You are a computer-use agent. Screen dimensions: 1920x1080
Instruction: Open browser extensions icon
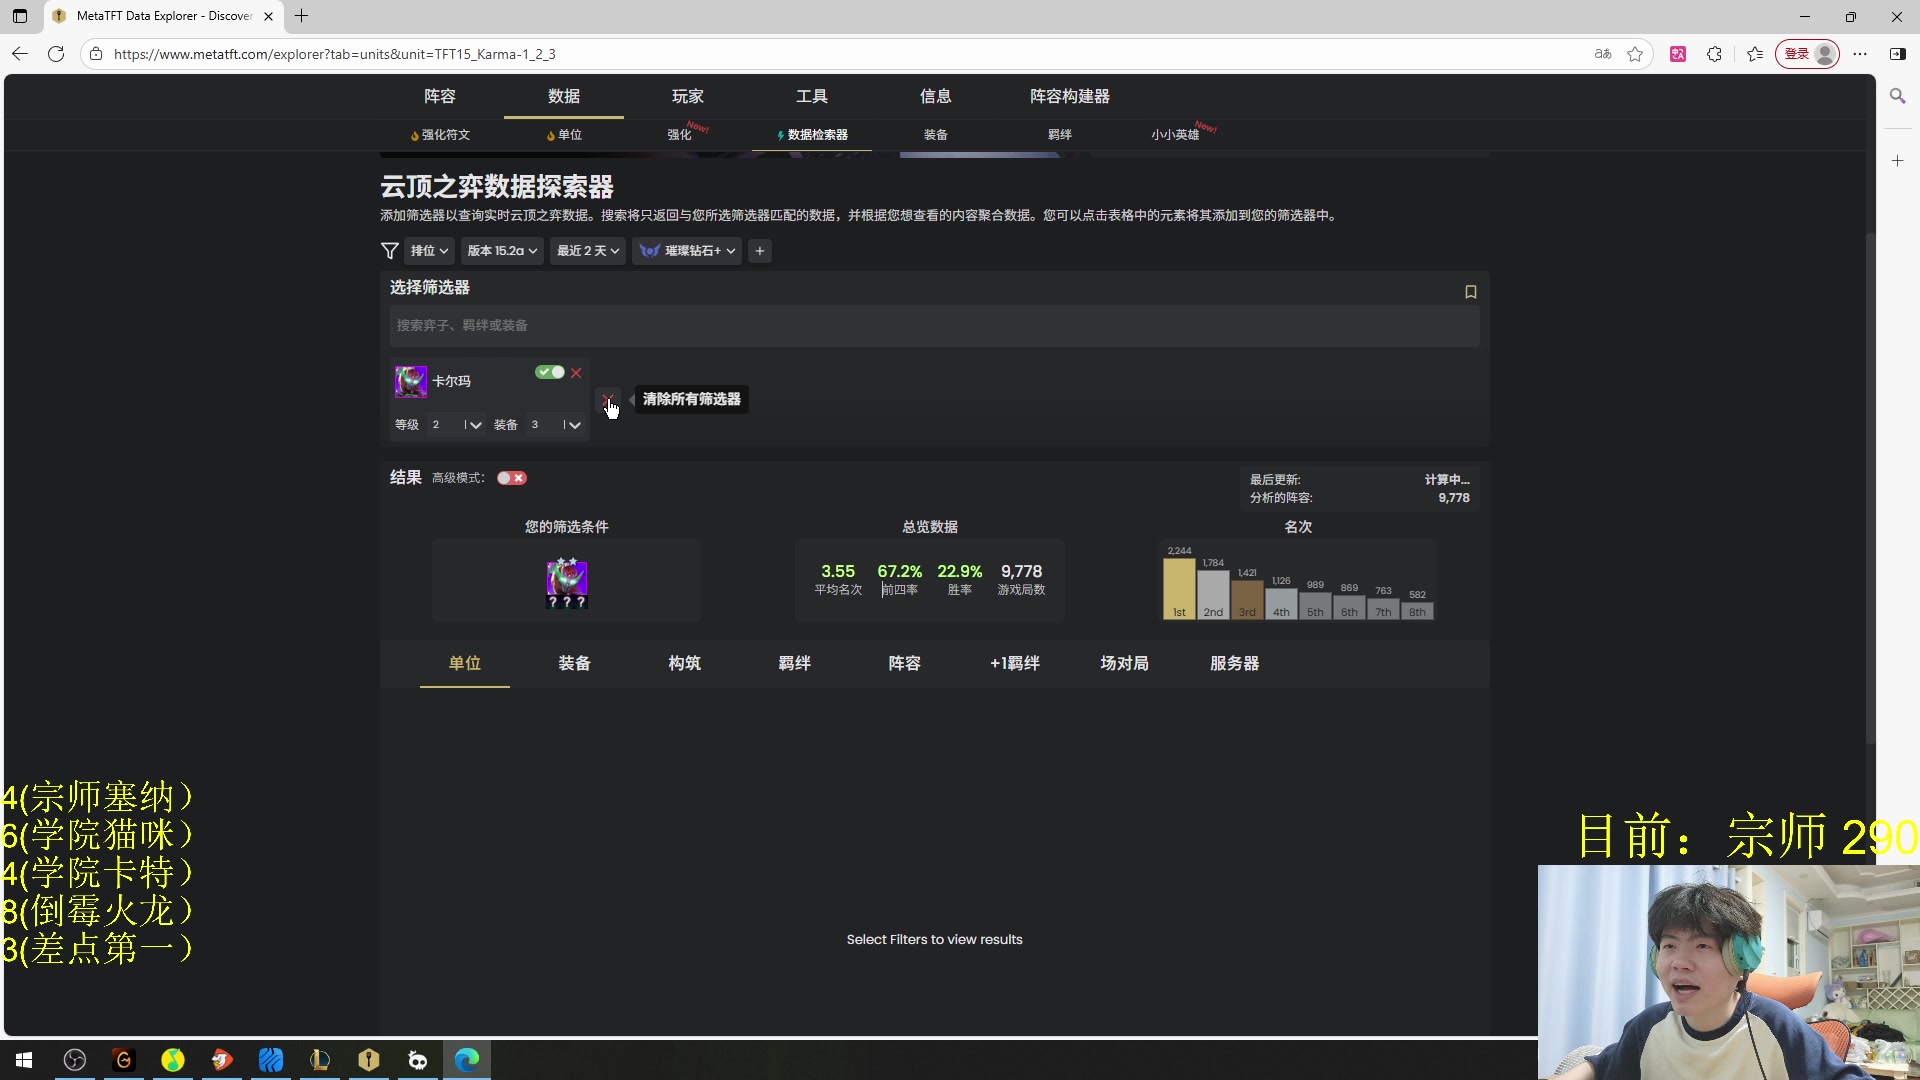(x=1714, y=54)
